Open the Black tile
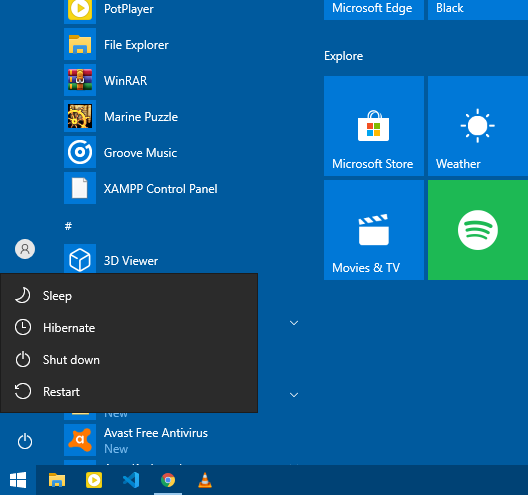Viewport: 528px width, 495px height. [478, 9]
